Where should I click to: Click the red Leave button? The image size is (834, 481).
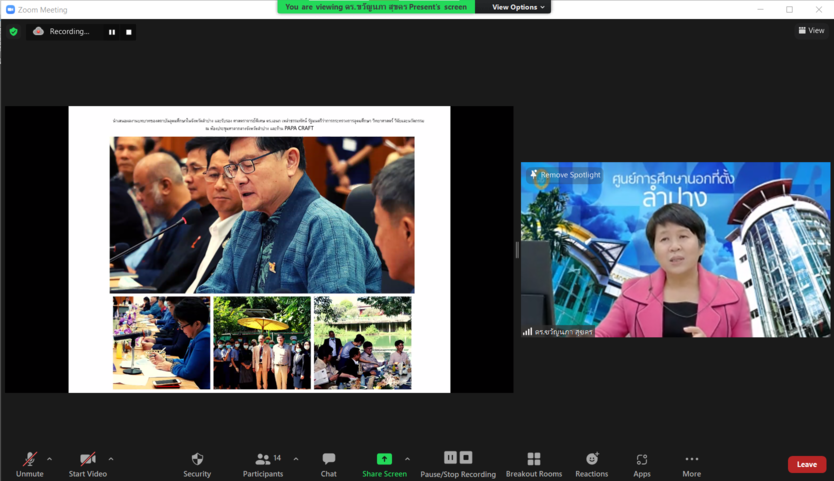pyautogui.click(x=806, y=464)
